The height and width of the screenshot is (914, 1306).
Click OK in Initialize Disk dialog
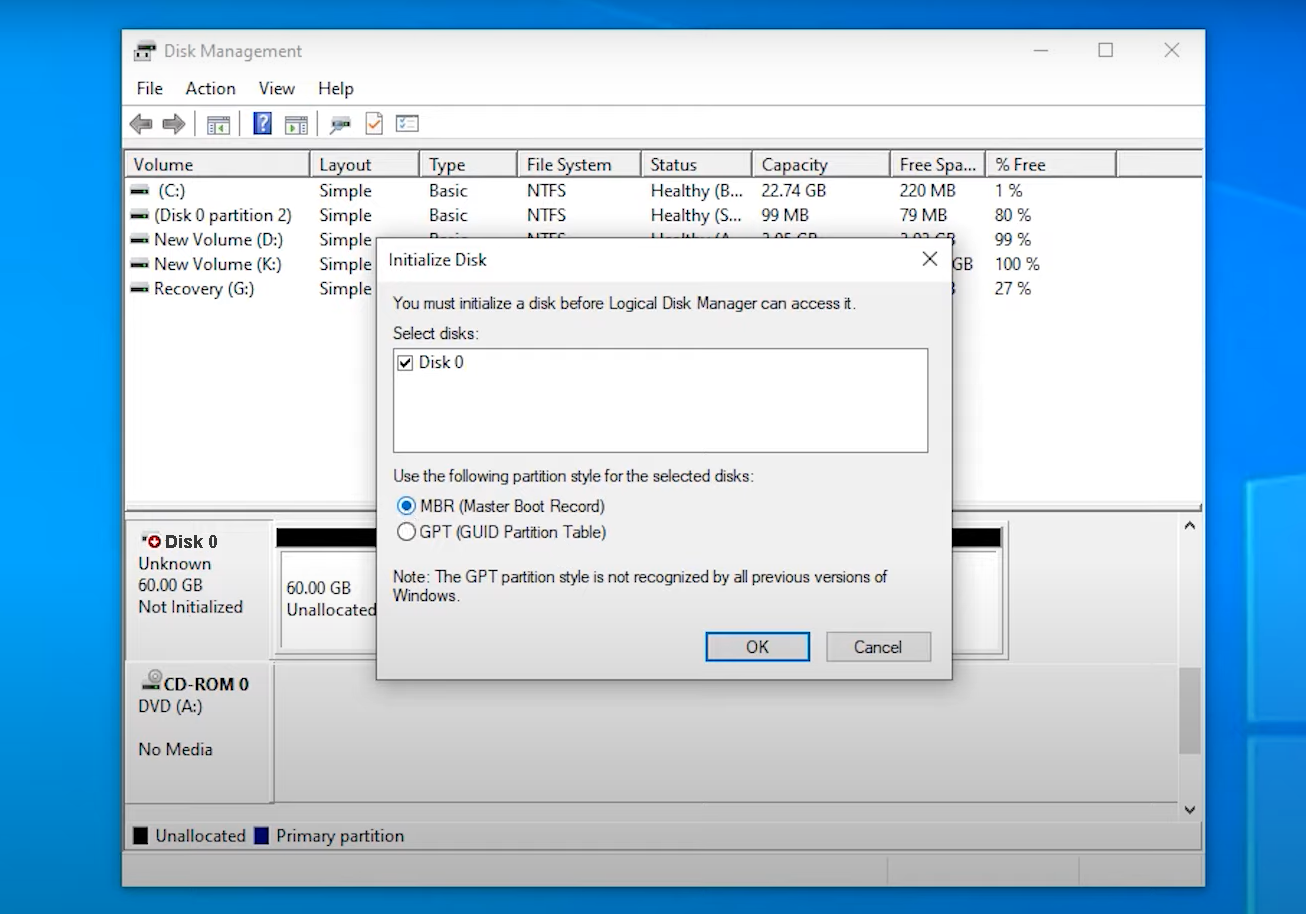coord(757,647)
